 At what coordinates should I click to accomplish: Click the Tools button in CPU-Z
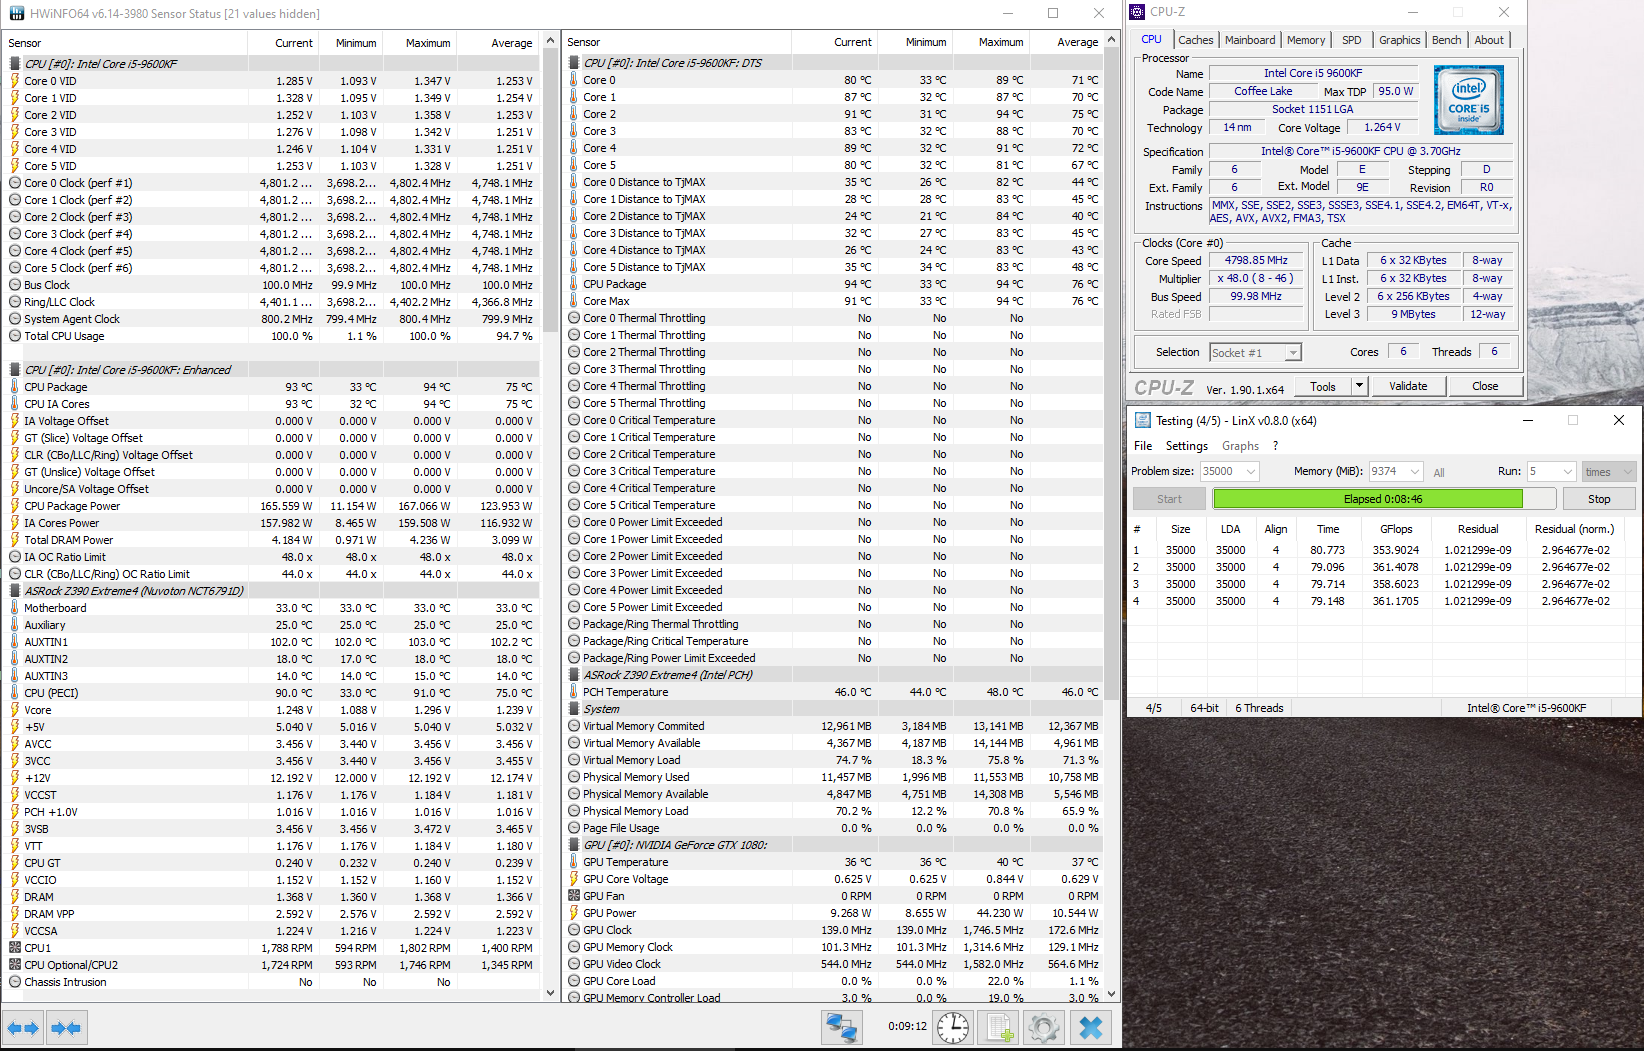1323,386
